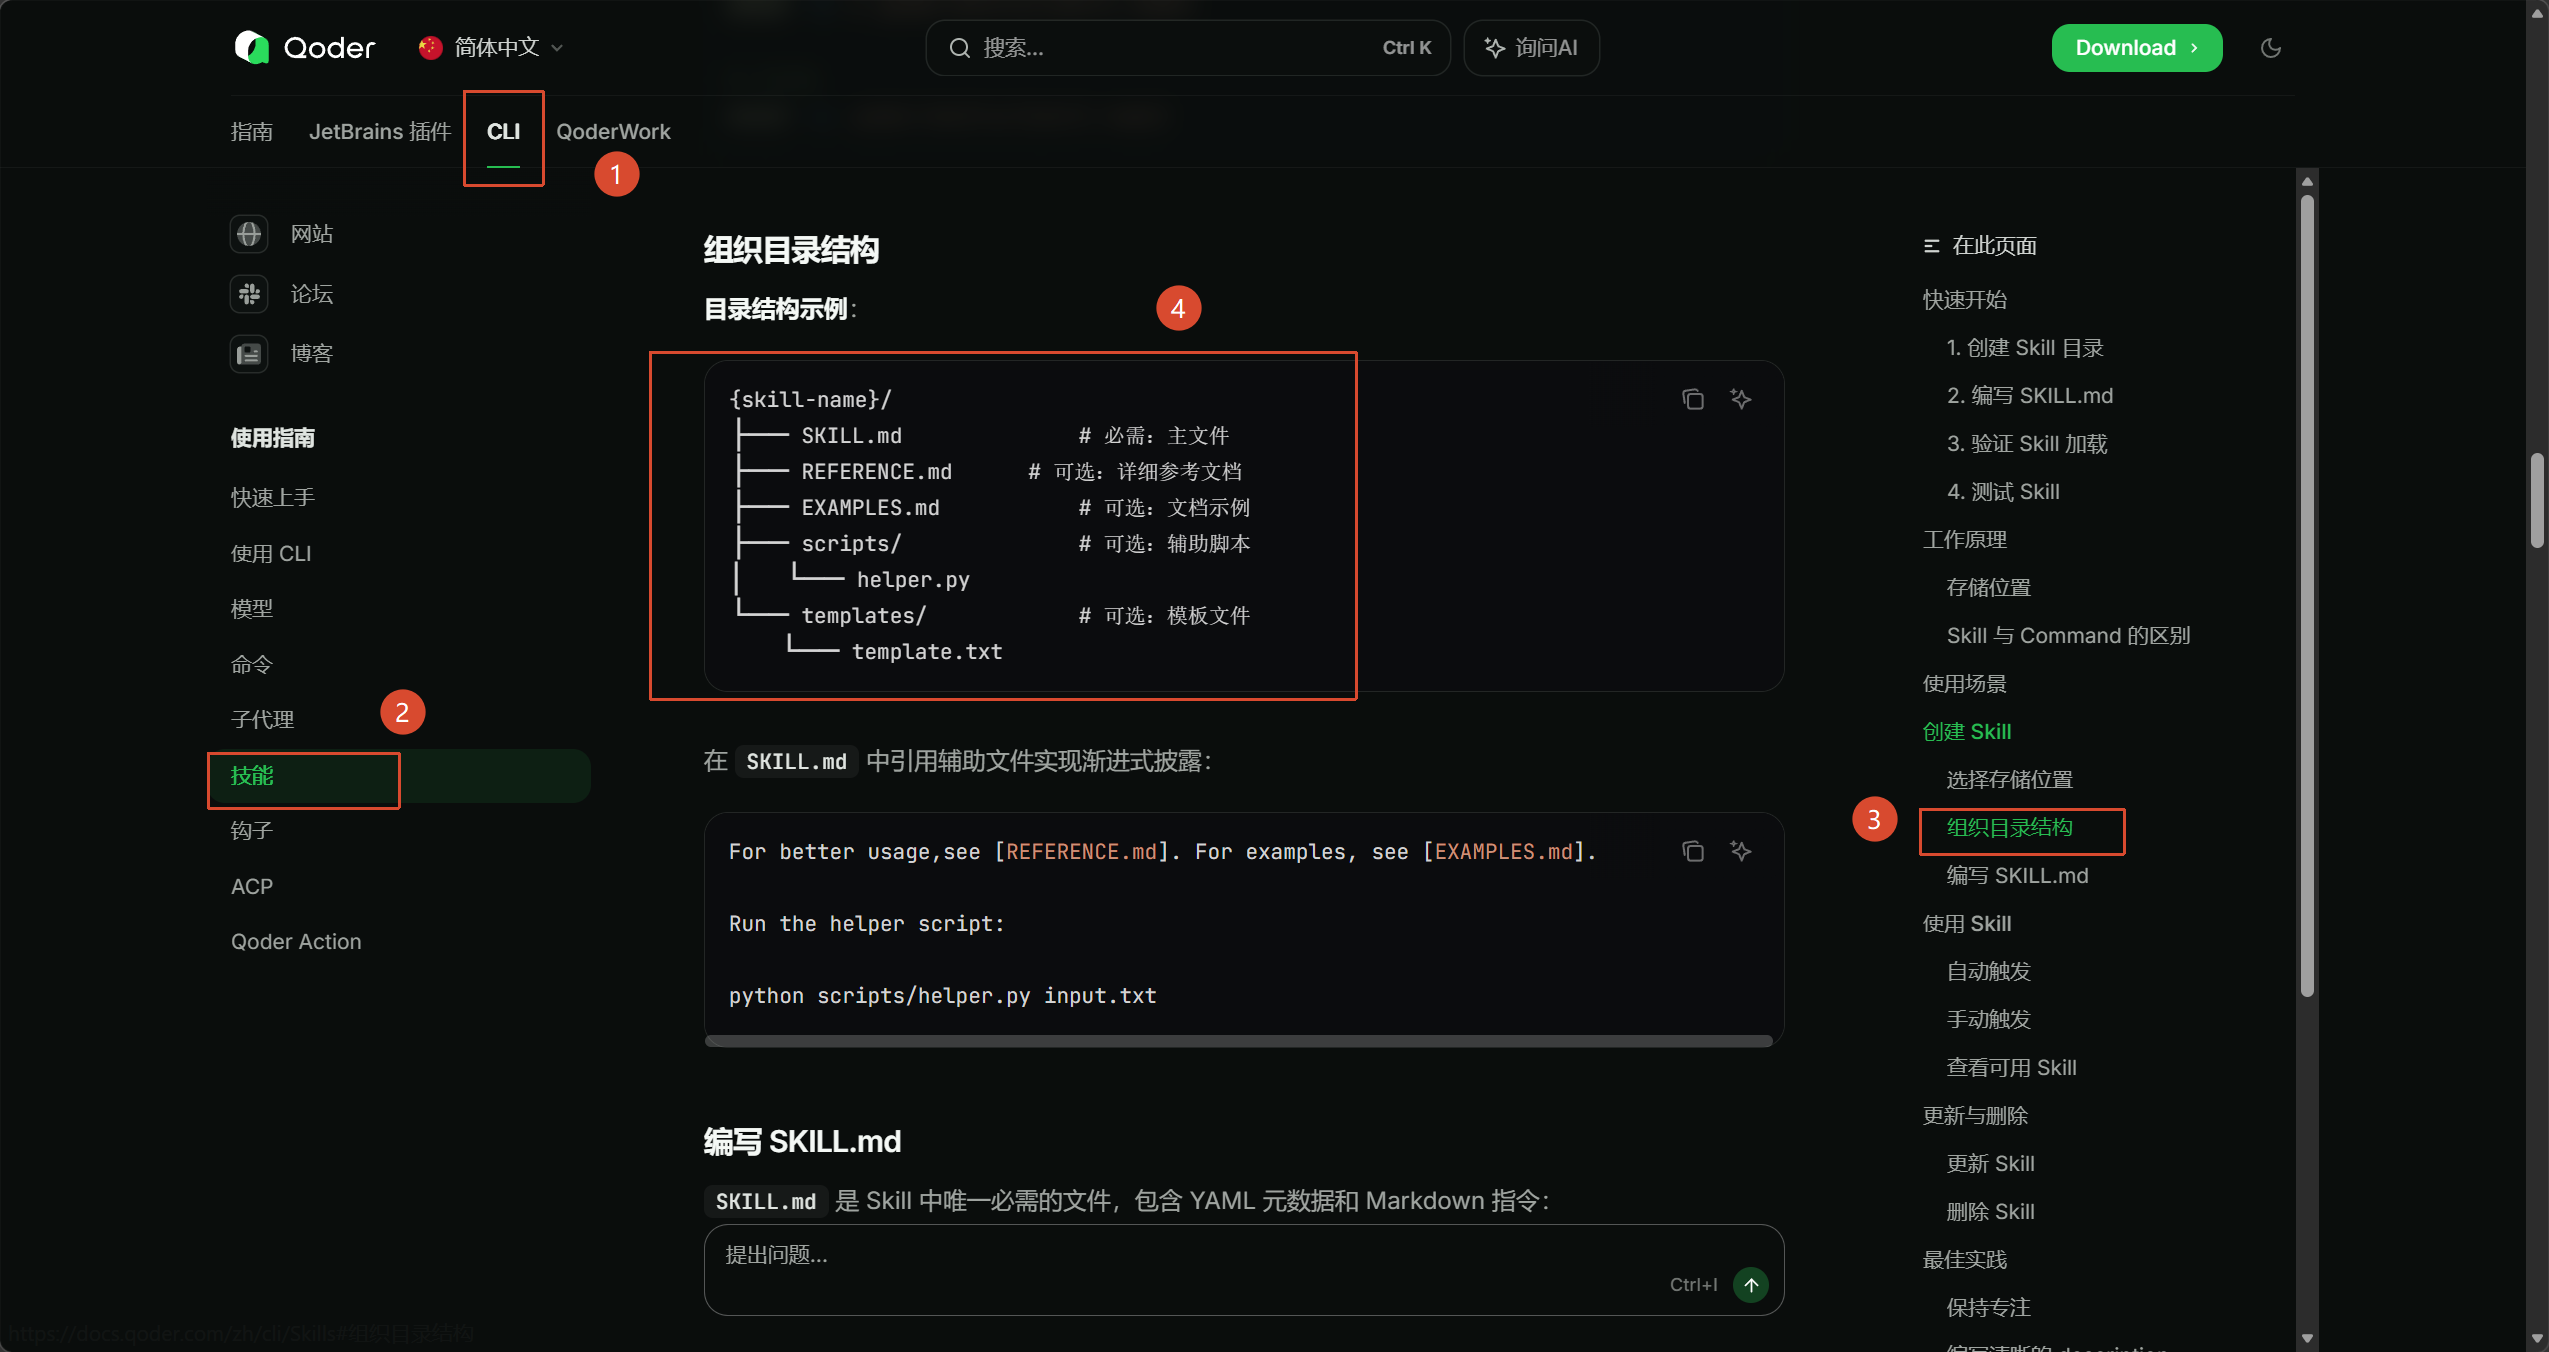Open the 博客 blog icon link
Viewport: 2549px width, 1352px height.
[x=249, y=354]
